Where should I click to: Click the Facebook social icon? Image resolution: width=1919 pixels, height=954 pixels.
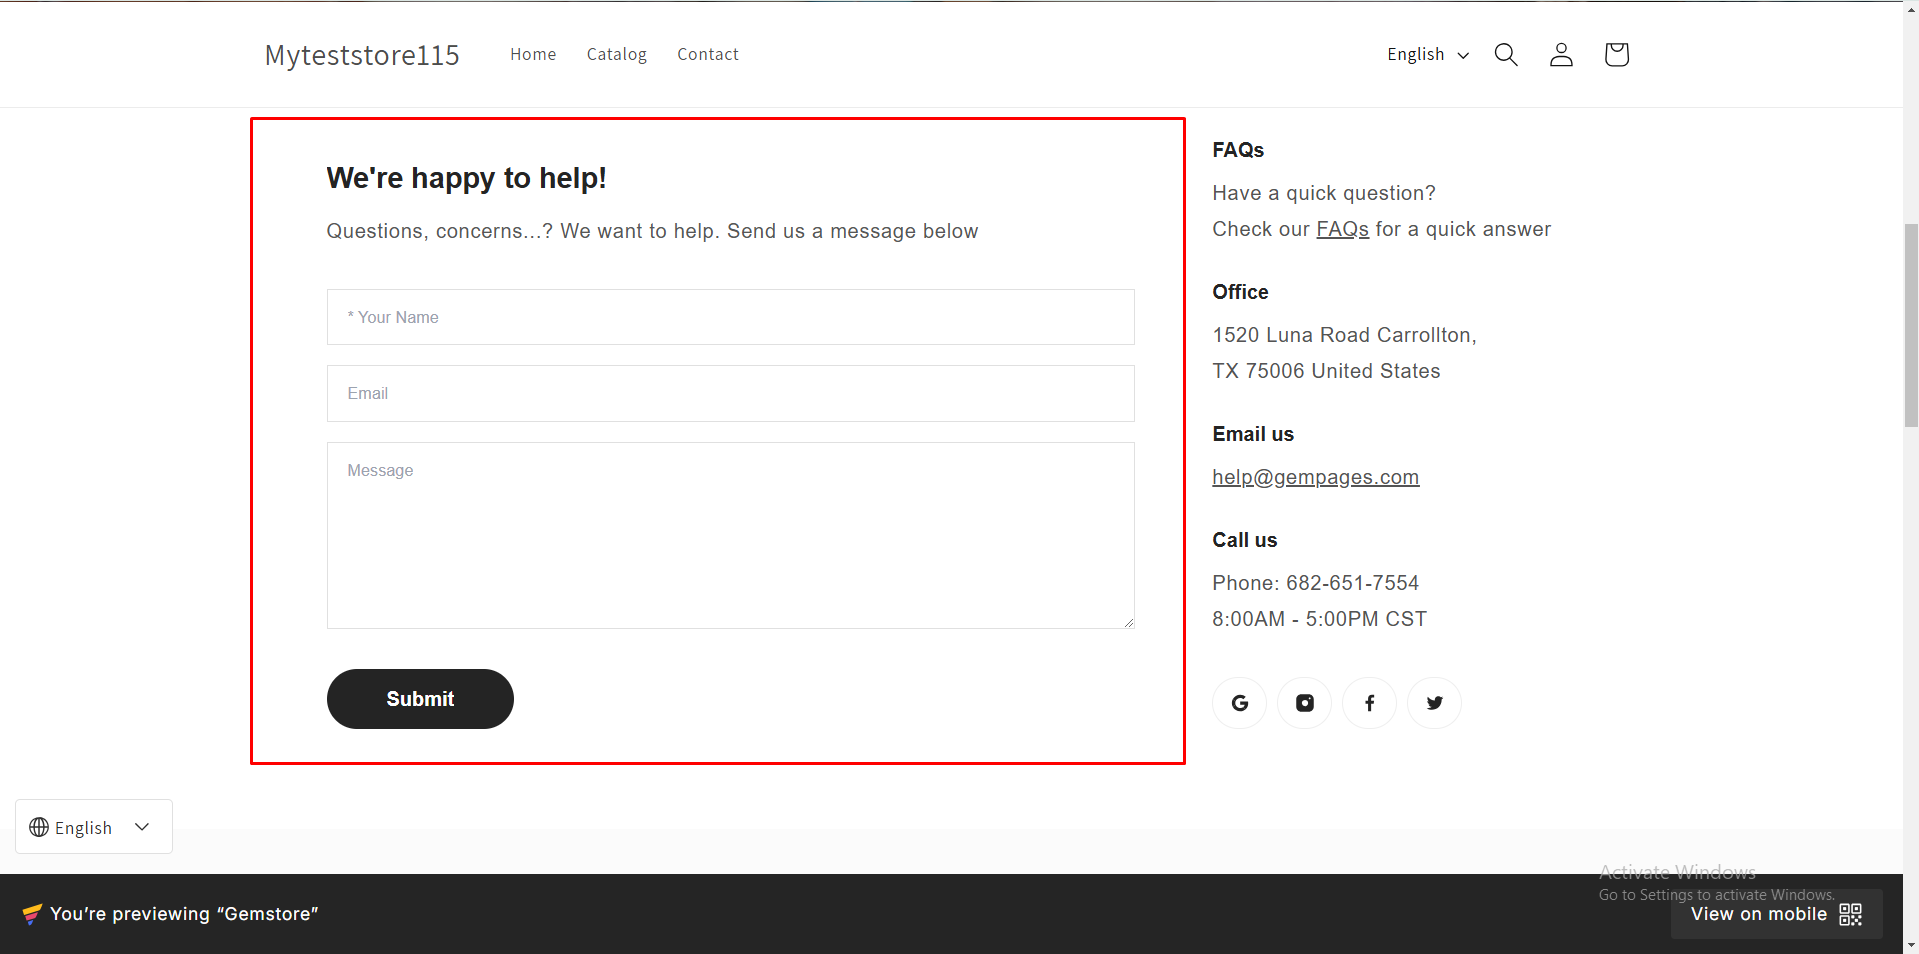(1369, 702)
